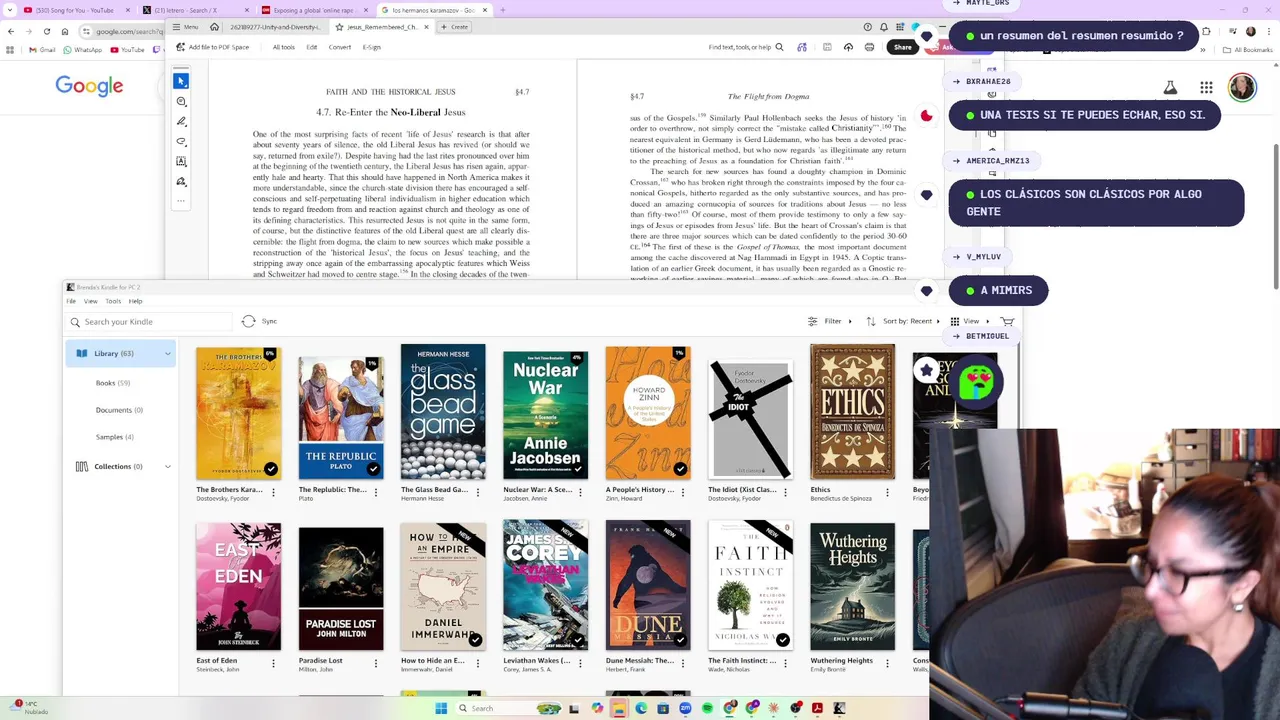The height and width of the screenshot is (720, 1280).
Task: Open the PDF print icon
Action: [869, 47]
